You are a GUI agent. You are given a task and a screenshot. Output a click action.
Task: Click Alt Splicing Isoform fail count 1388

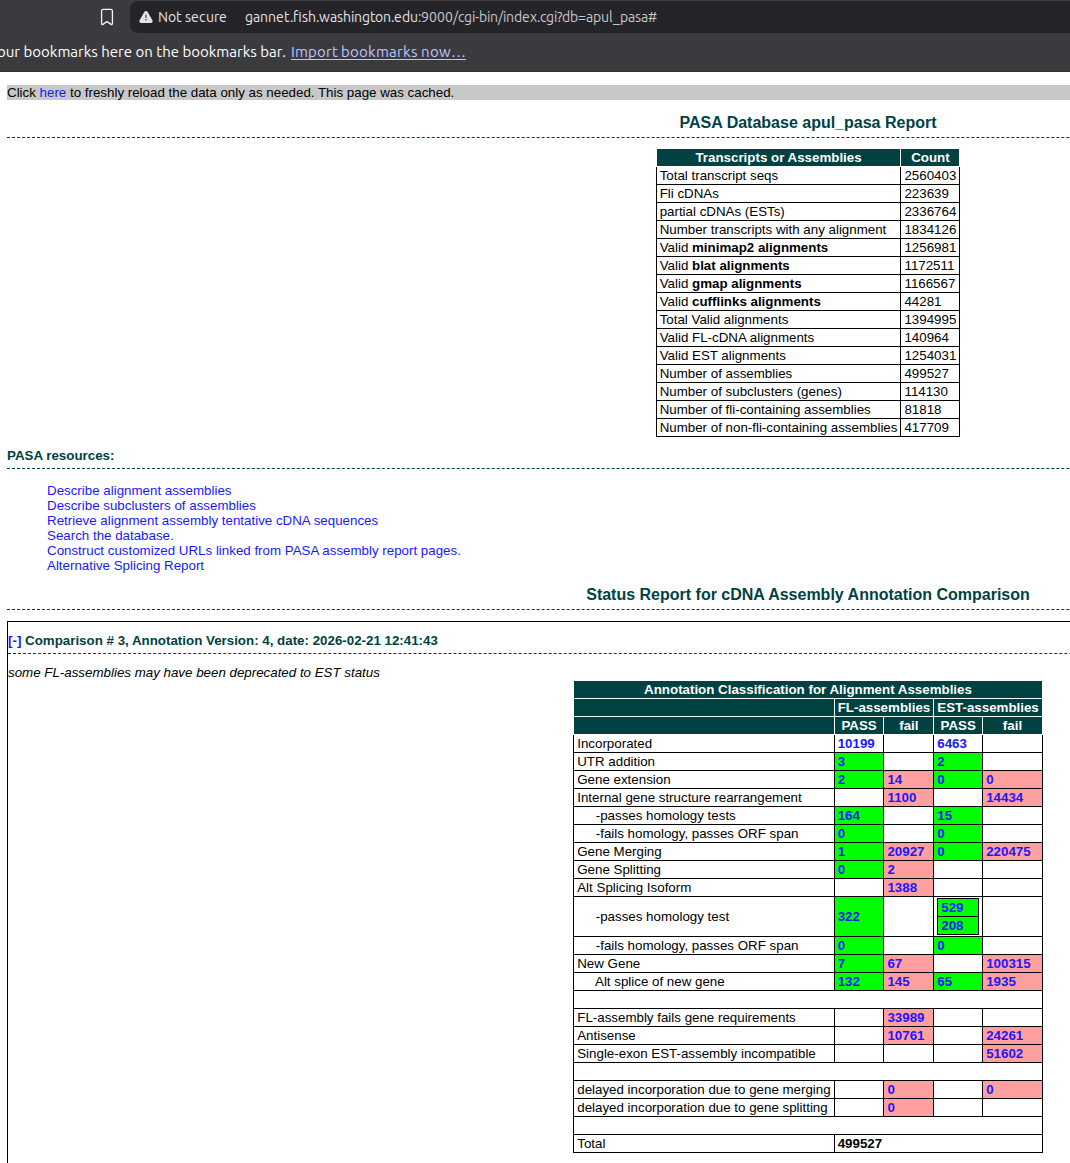[902, 888]
